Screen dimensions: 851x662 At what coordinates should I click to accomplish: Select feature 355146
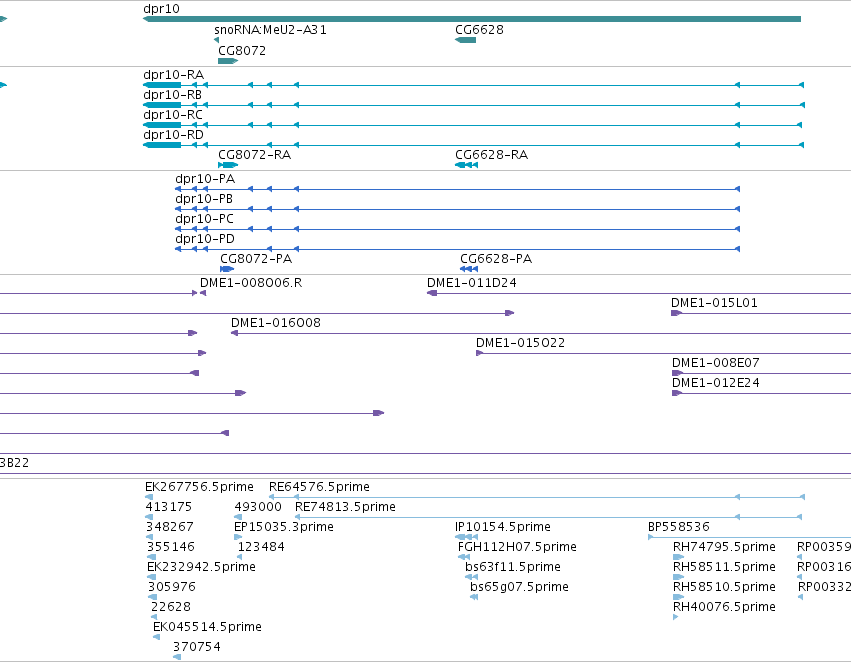(151, 557)
